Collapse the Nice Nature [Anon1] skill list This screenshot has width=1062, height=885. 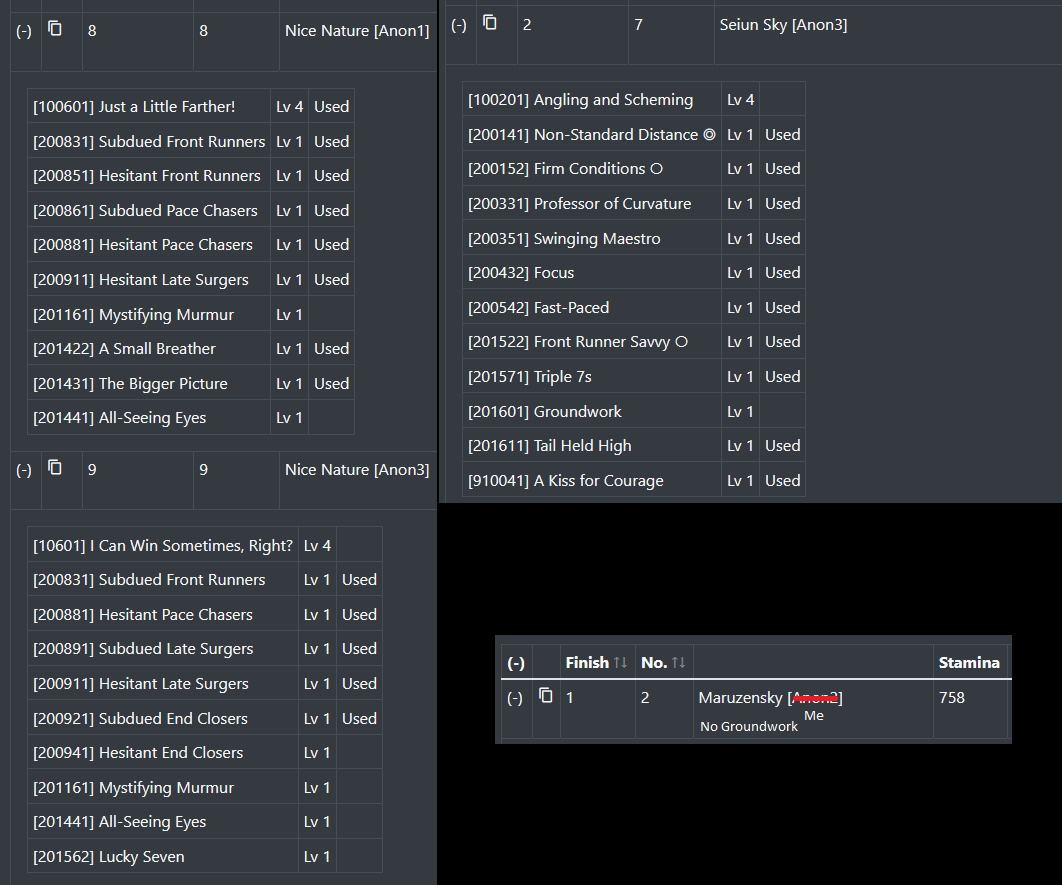(24, 31)
